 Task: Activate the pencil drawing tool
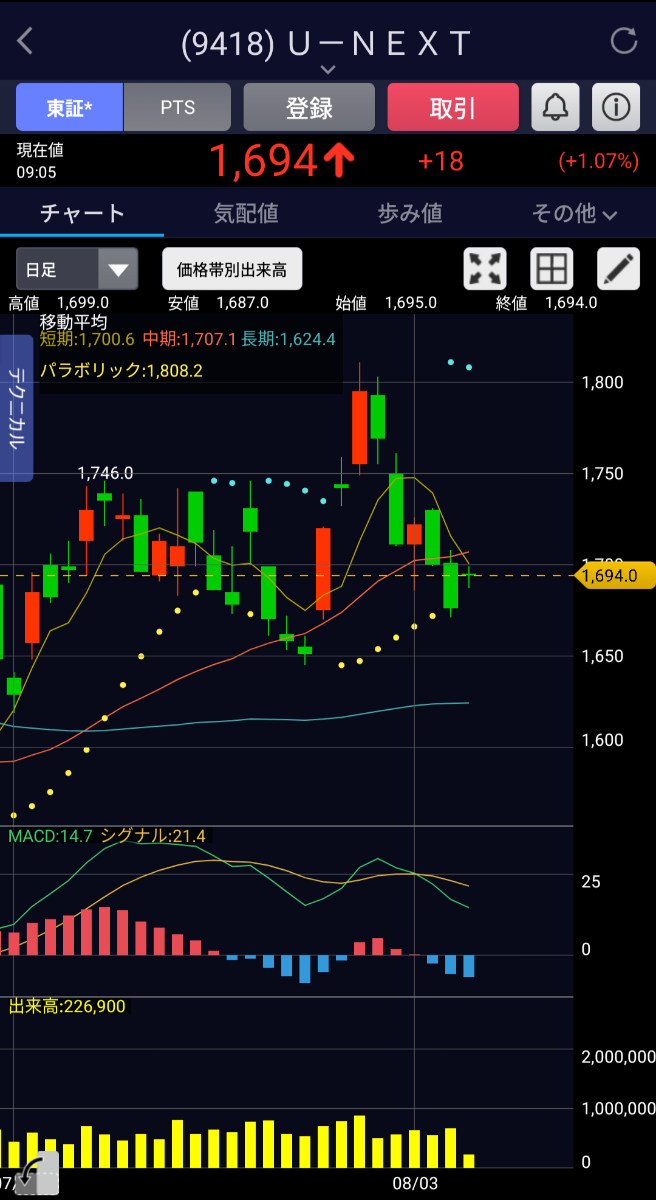click(x=618, y=268)
